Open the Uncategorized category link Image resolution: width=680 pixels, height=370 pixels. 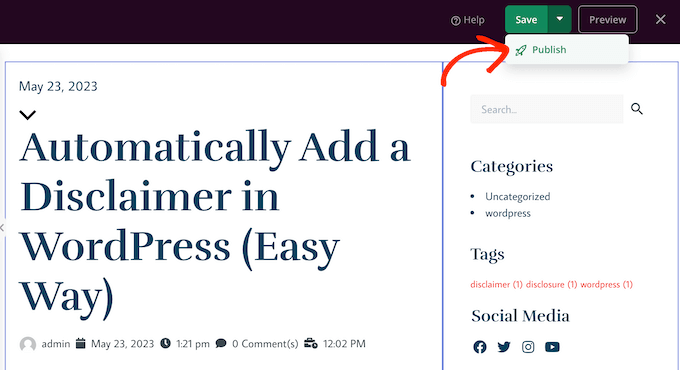pos(517,196)
